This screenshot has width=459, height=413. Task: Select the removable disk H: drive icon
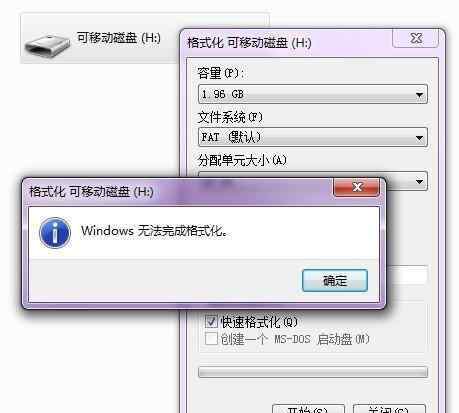(47, 46)
